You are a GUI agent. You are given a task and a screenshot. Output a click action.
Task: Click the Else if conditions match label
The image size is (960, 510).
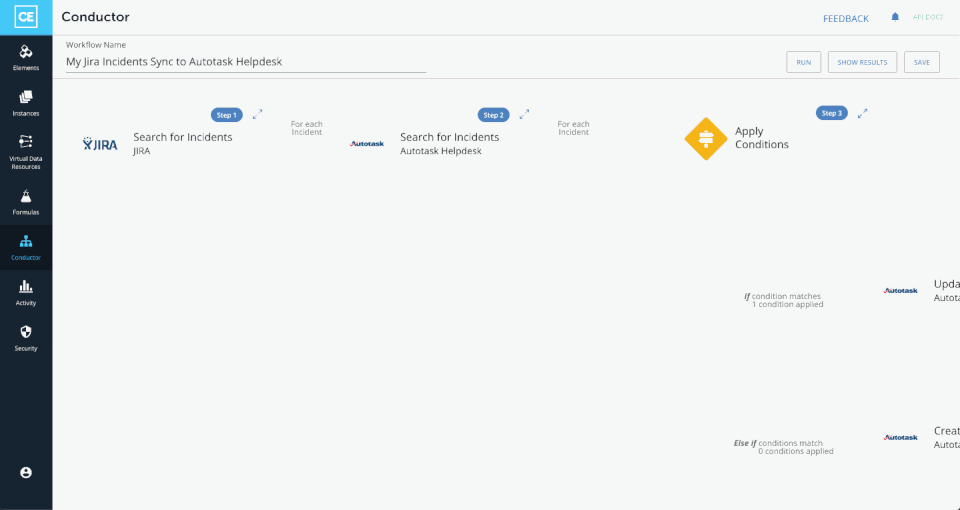coord(783,447)
